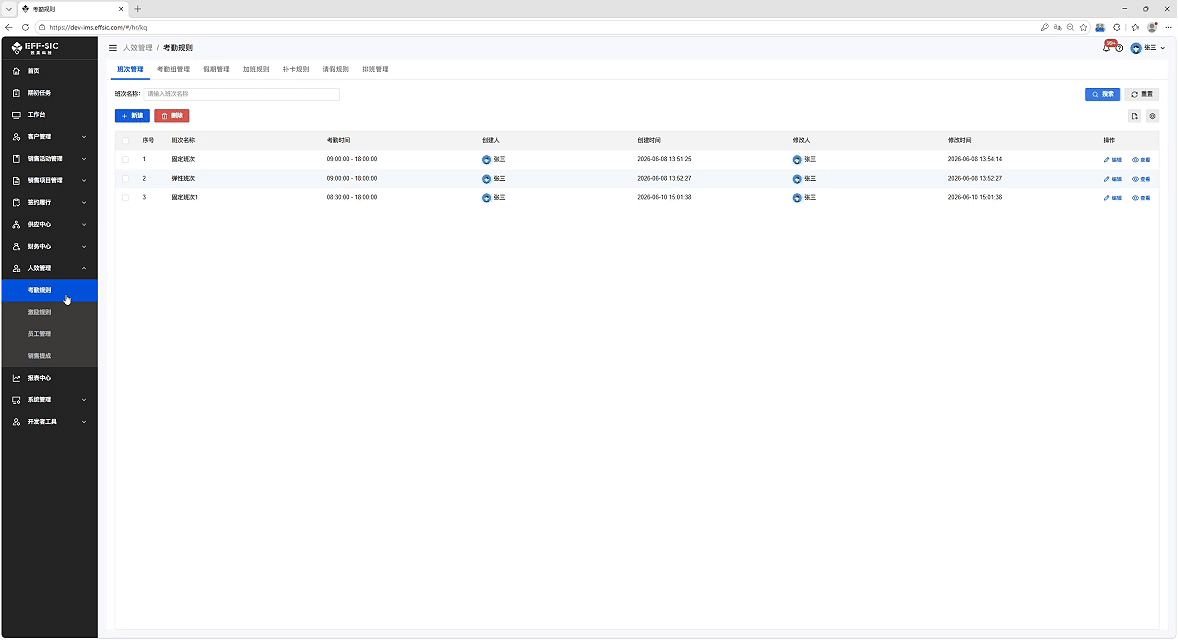Open the browser three-dot settings menu

(1168, 27)
